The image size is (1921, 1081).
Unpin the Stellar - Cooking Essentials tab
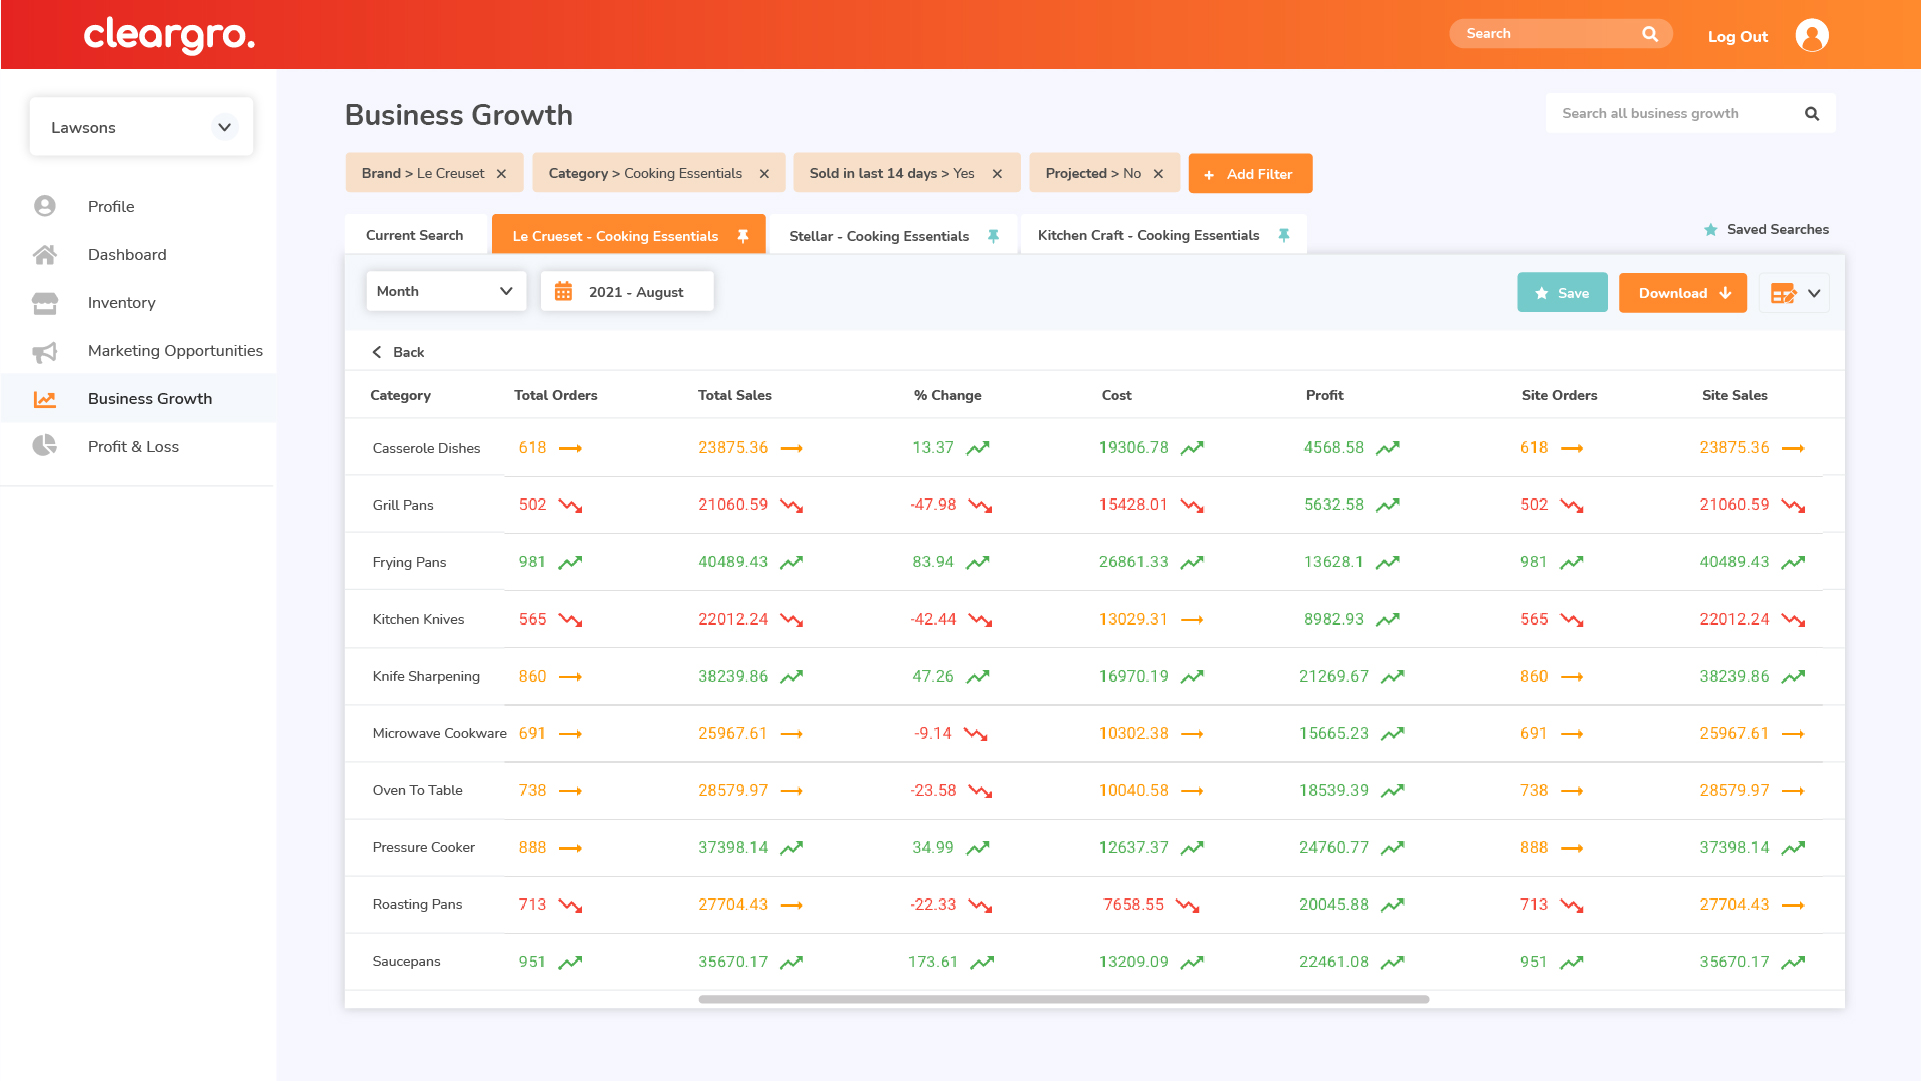(x=993, y=236)
